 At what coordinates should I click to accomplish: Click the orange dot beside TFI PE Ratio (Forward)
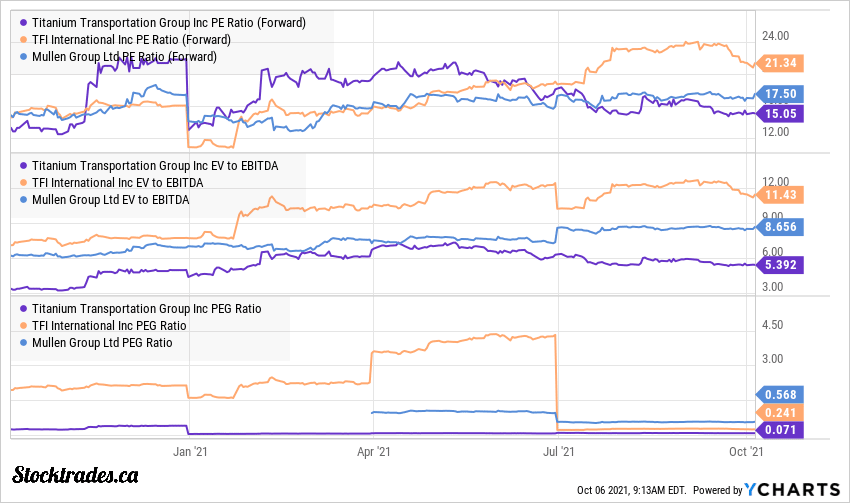23,39
